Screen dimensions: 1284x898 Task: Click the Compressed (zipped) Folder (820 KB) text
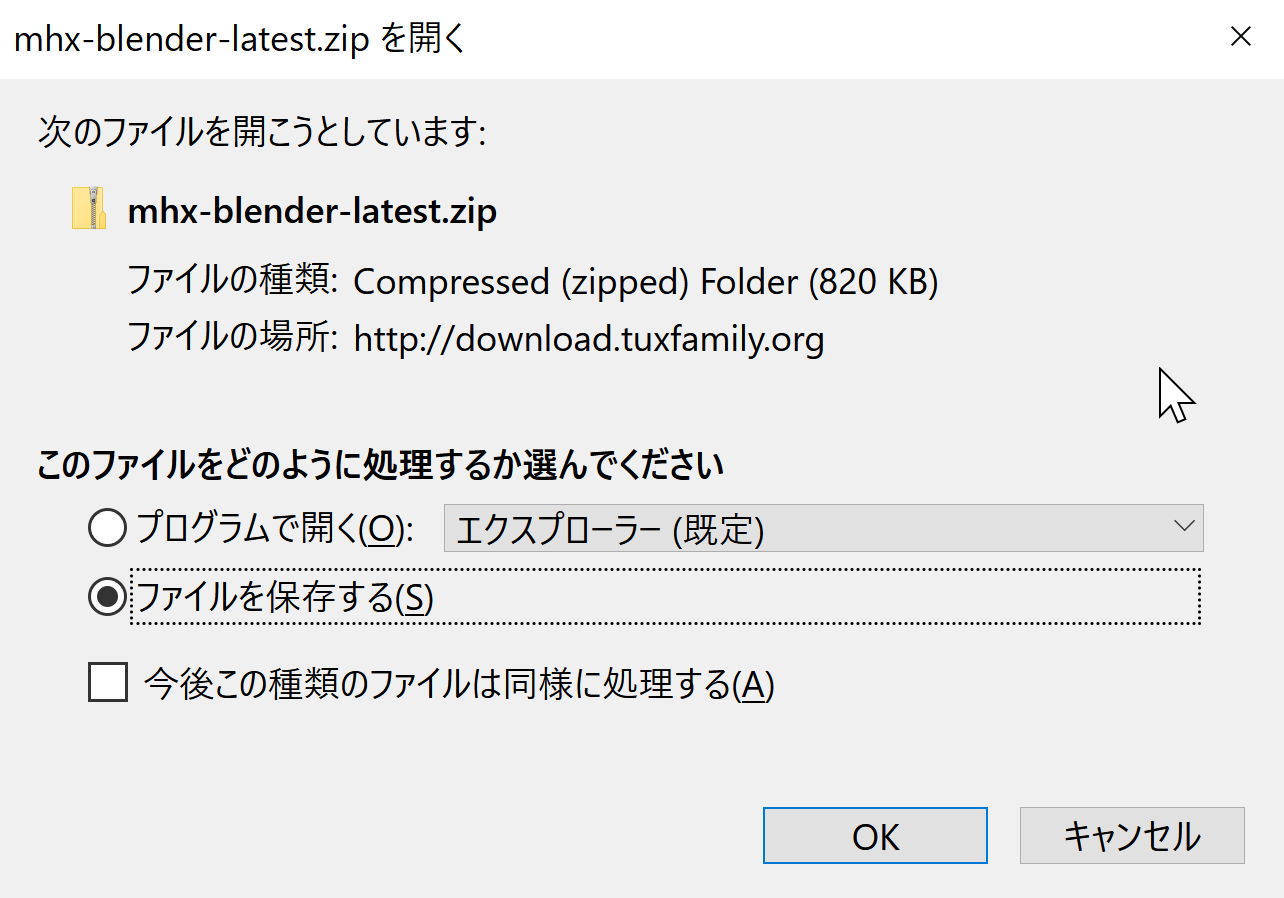coord(646,283)
